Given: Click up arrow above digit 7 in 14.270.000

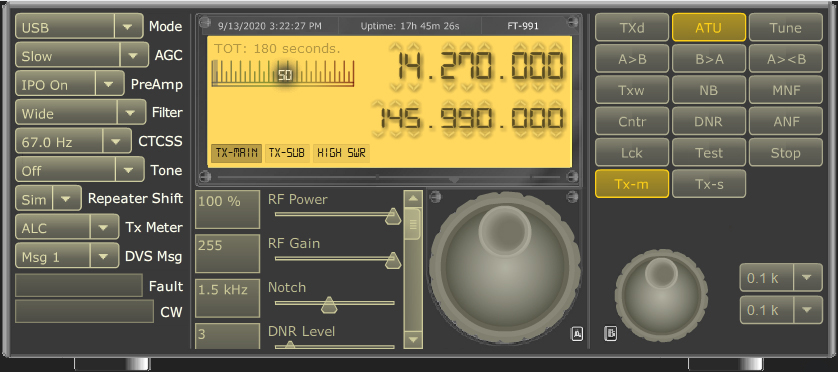Looking at the screenshot, I should (467, 47).
